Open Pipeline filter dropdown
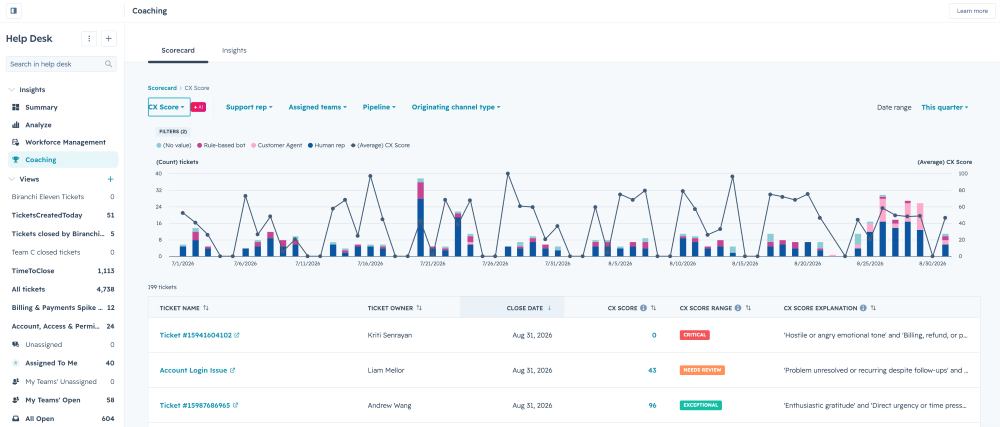 (x=379, y=108)
